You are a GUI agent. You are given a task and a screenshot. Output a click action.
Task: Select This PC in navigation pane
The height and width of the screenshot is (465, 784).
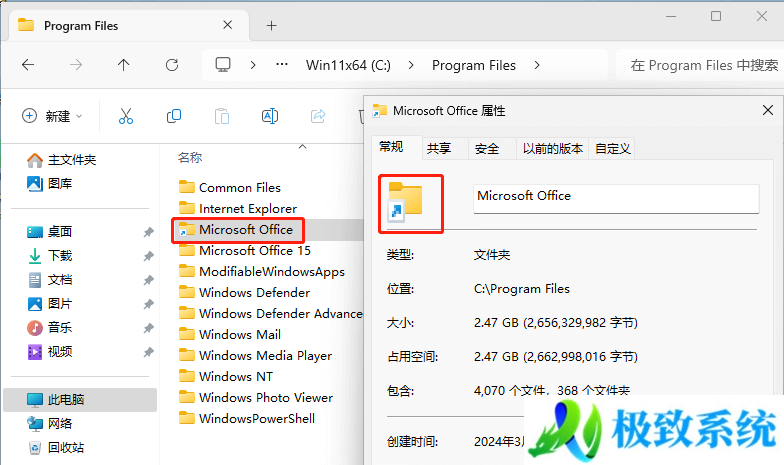pyautogui.click(x=80, y=400)
